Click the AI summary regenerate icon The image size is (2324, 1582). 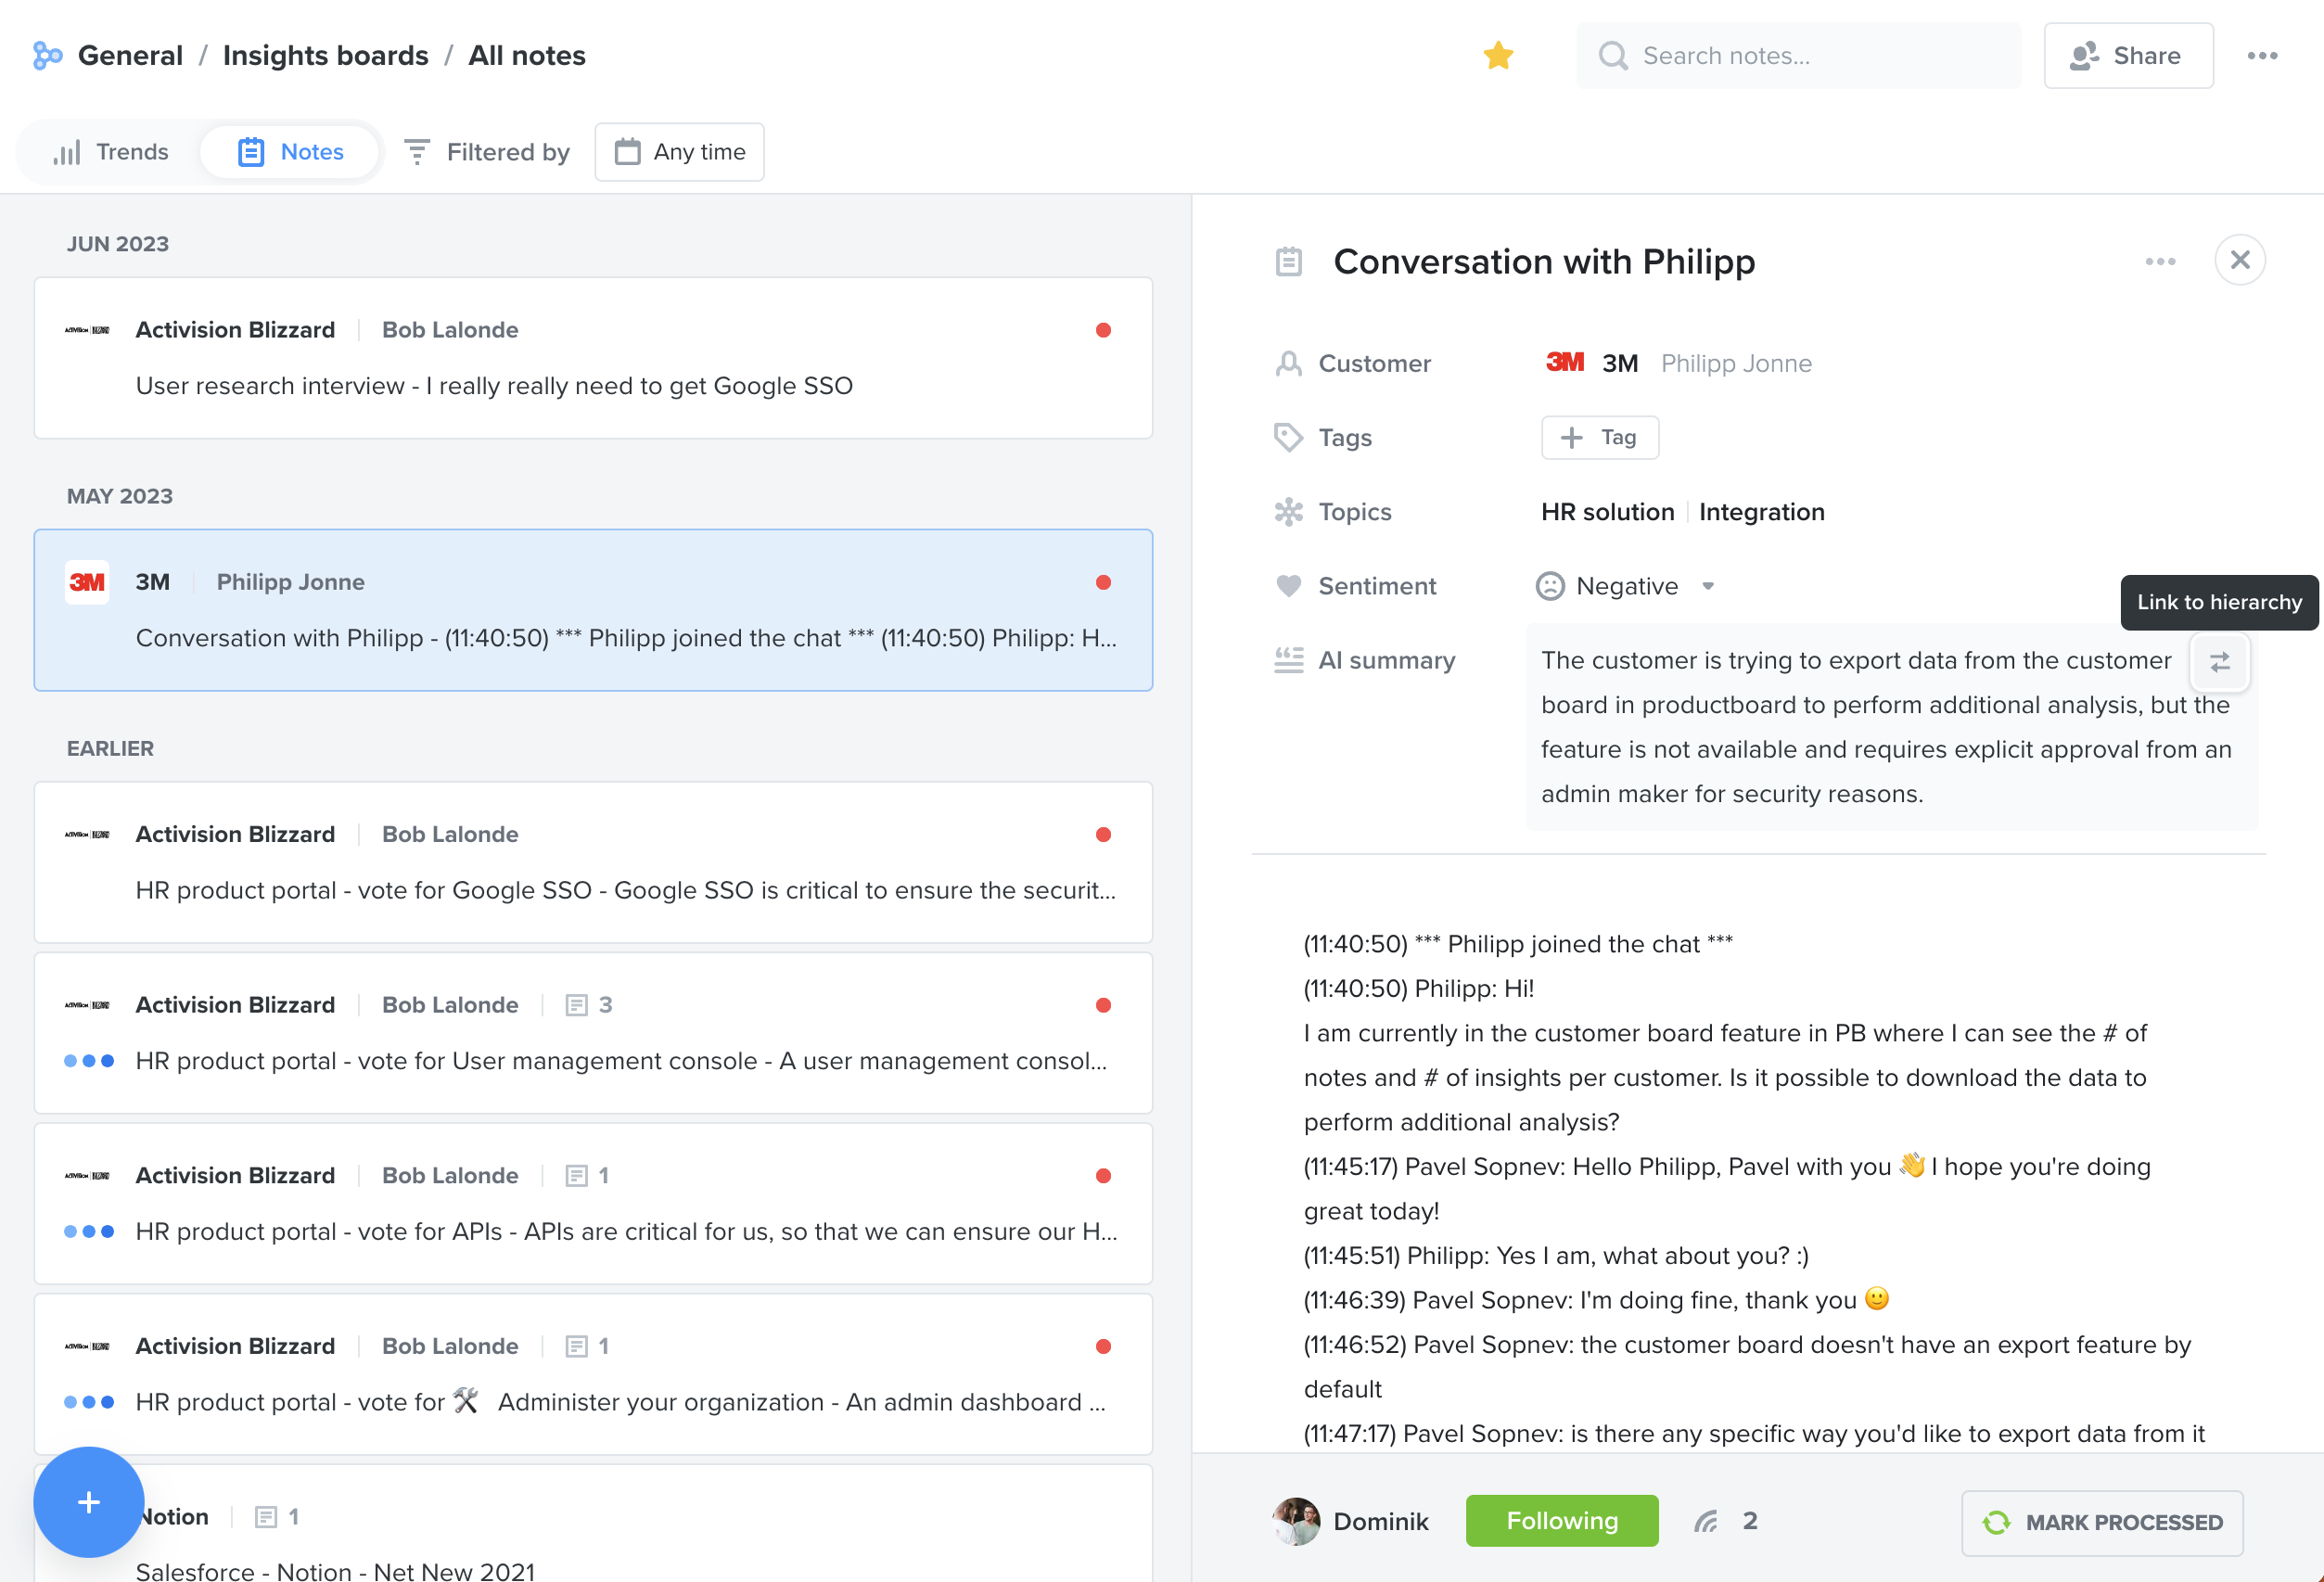(x=2220, y=660)
